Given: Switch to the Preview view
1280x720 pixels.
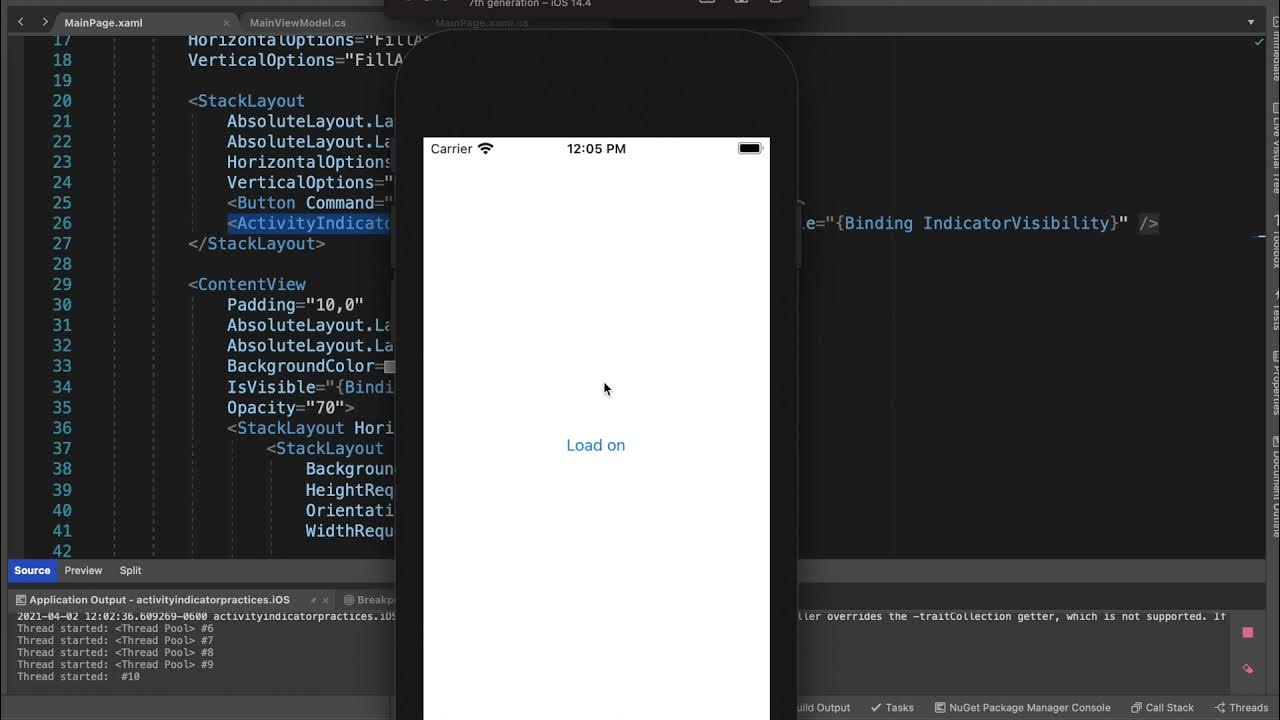Looking at the screenshot, I should [83, 570].
